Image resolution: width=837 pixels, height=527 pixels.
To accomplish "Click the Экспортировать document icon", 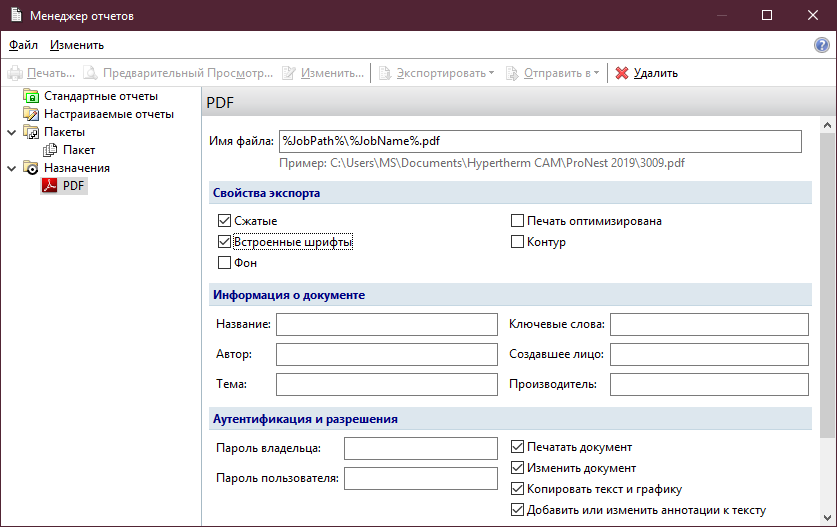I will coord(385,73).
